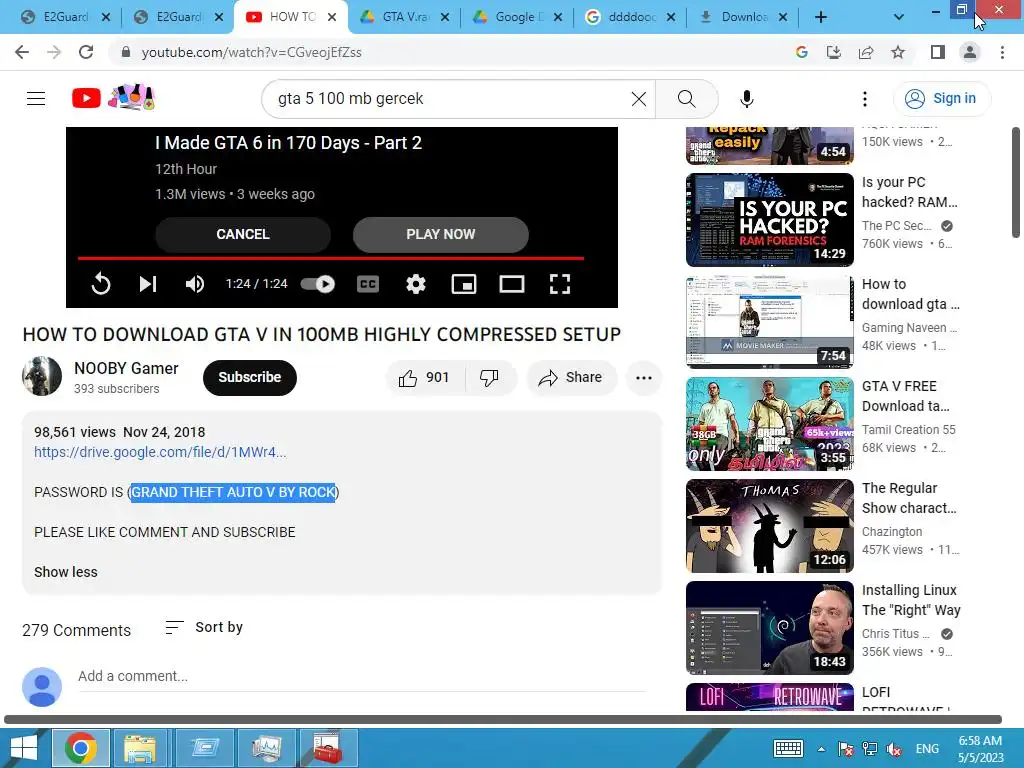Subscribe to NOOBY Gamer

249,377
